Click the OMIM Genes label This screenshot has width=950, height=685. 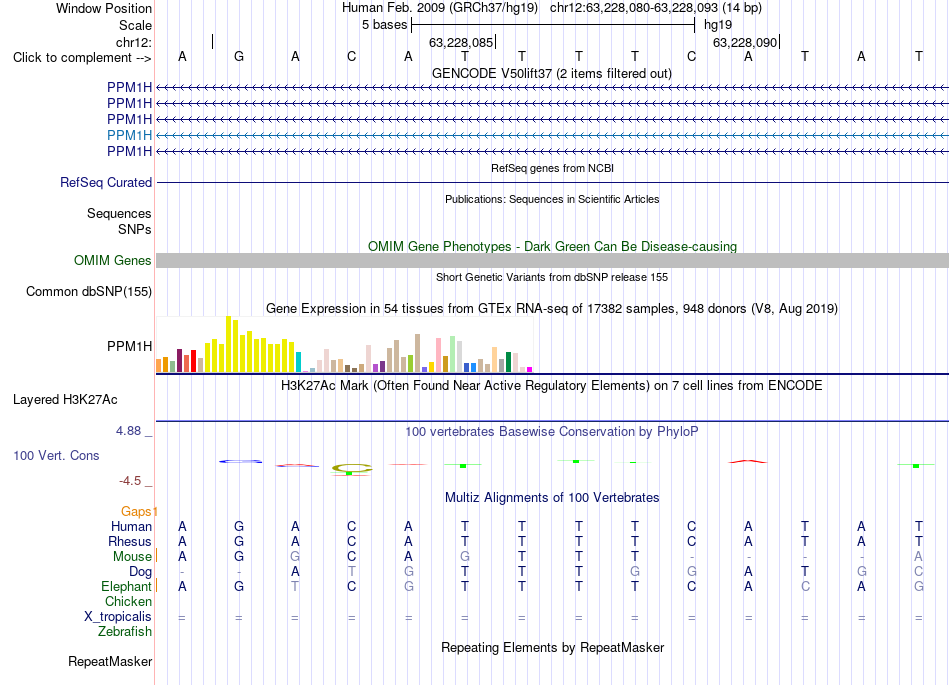click(x=113, y=260)
